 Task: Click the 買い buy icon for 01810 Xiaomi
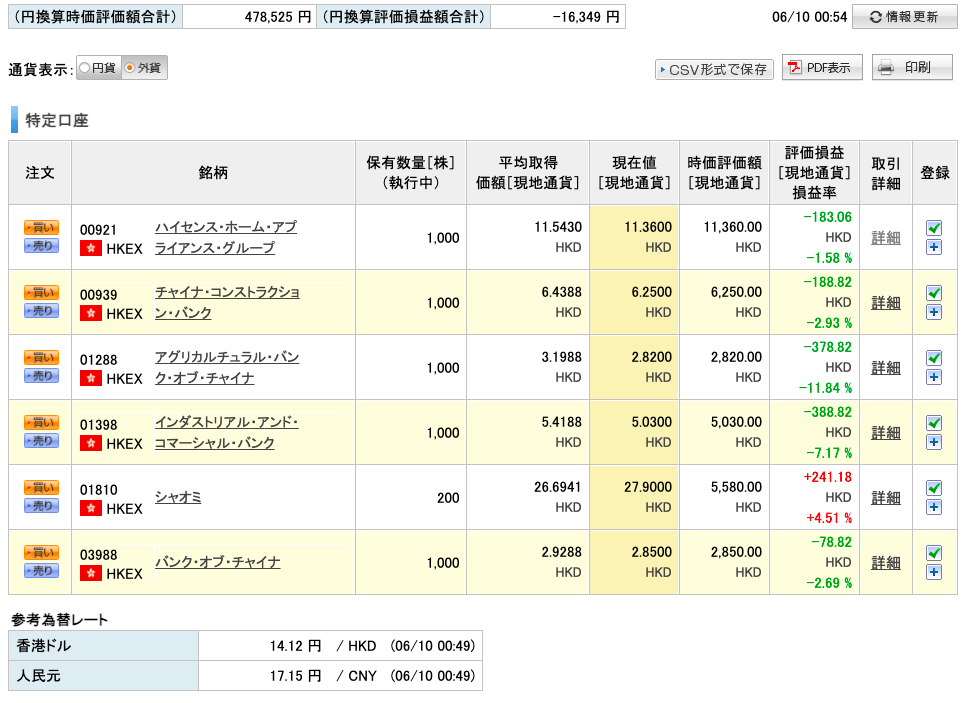point(41,487)
